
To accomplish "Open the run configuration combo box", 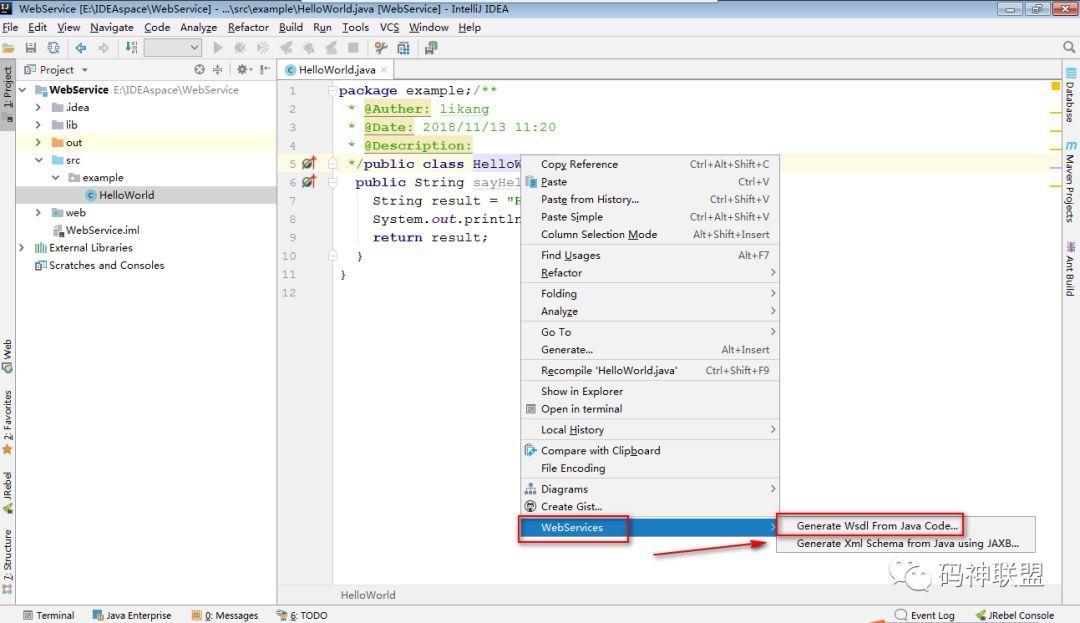I will click(x=172, y=47).
